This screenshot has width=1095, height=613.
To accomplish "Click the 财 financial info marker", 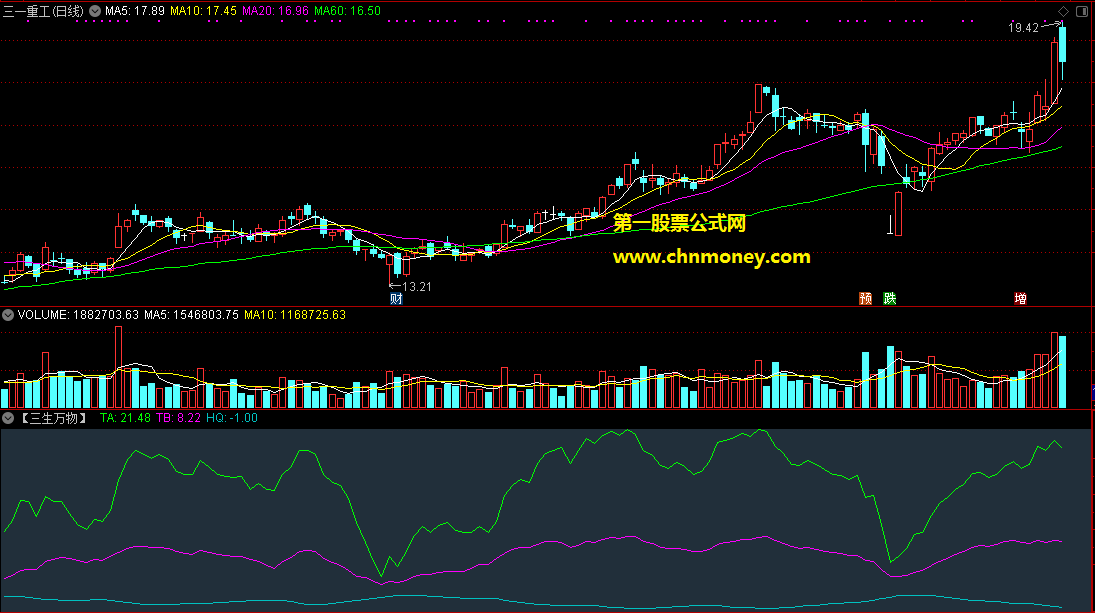I will click(x=396, y=299).
